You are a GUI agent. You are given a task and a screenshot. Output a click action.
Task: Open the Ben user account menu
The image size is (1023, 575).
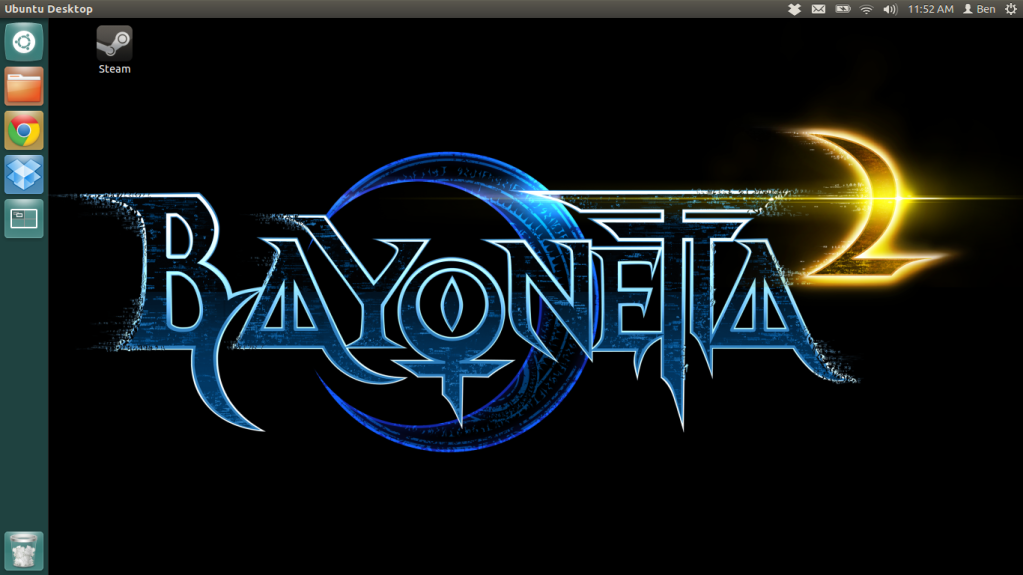pos(979,9)
